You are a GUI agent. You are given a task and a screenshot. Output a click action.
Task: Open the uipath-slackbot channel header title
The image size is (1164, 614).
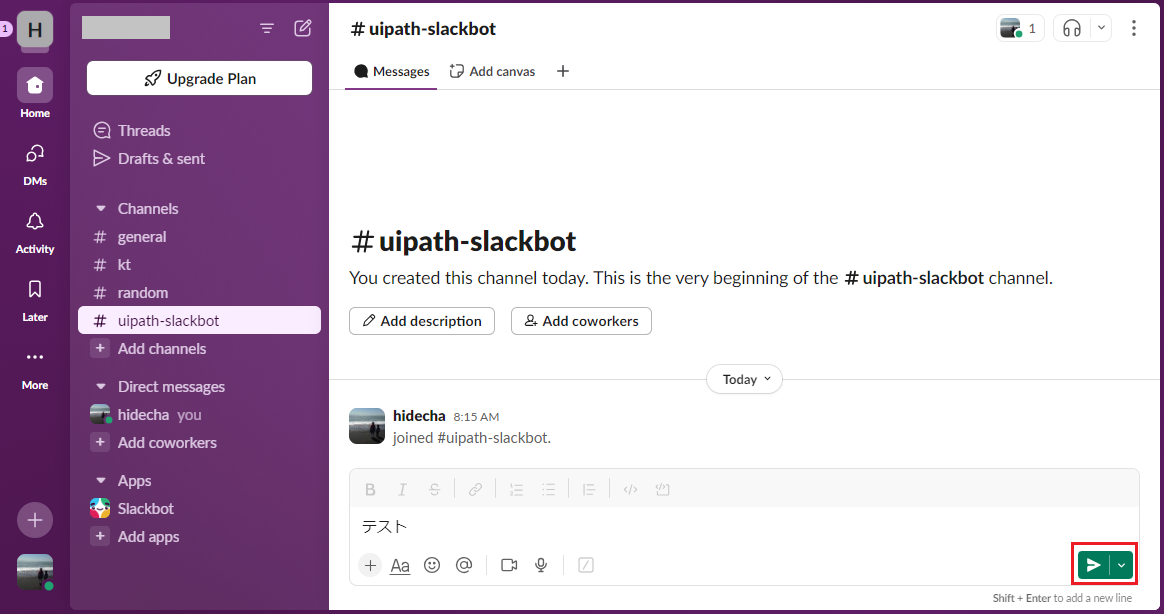pos(423,29)
